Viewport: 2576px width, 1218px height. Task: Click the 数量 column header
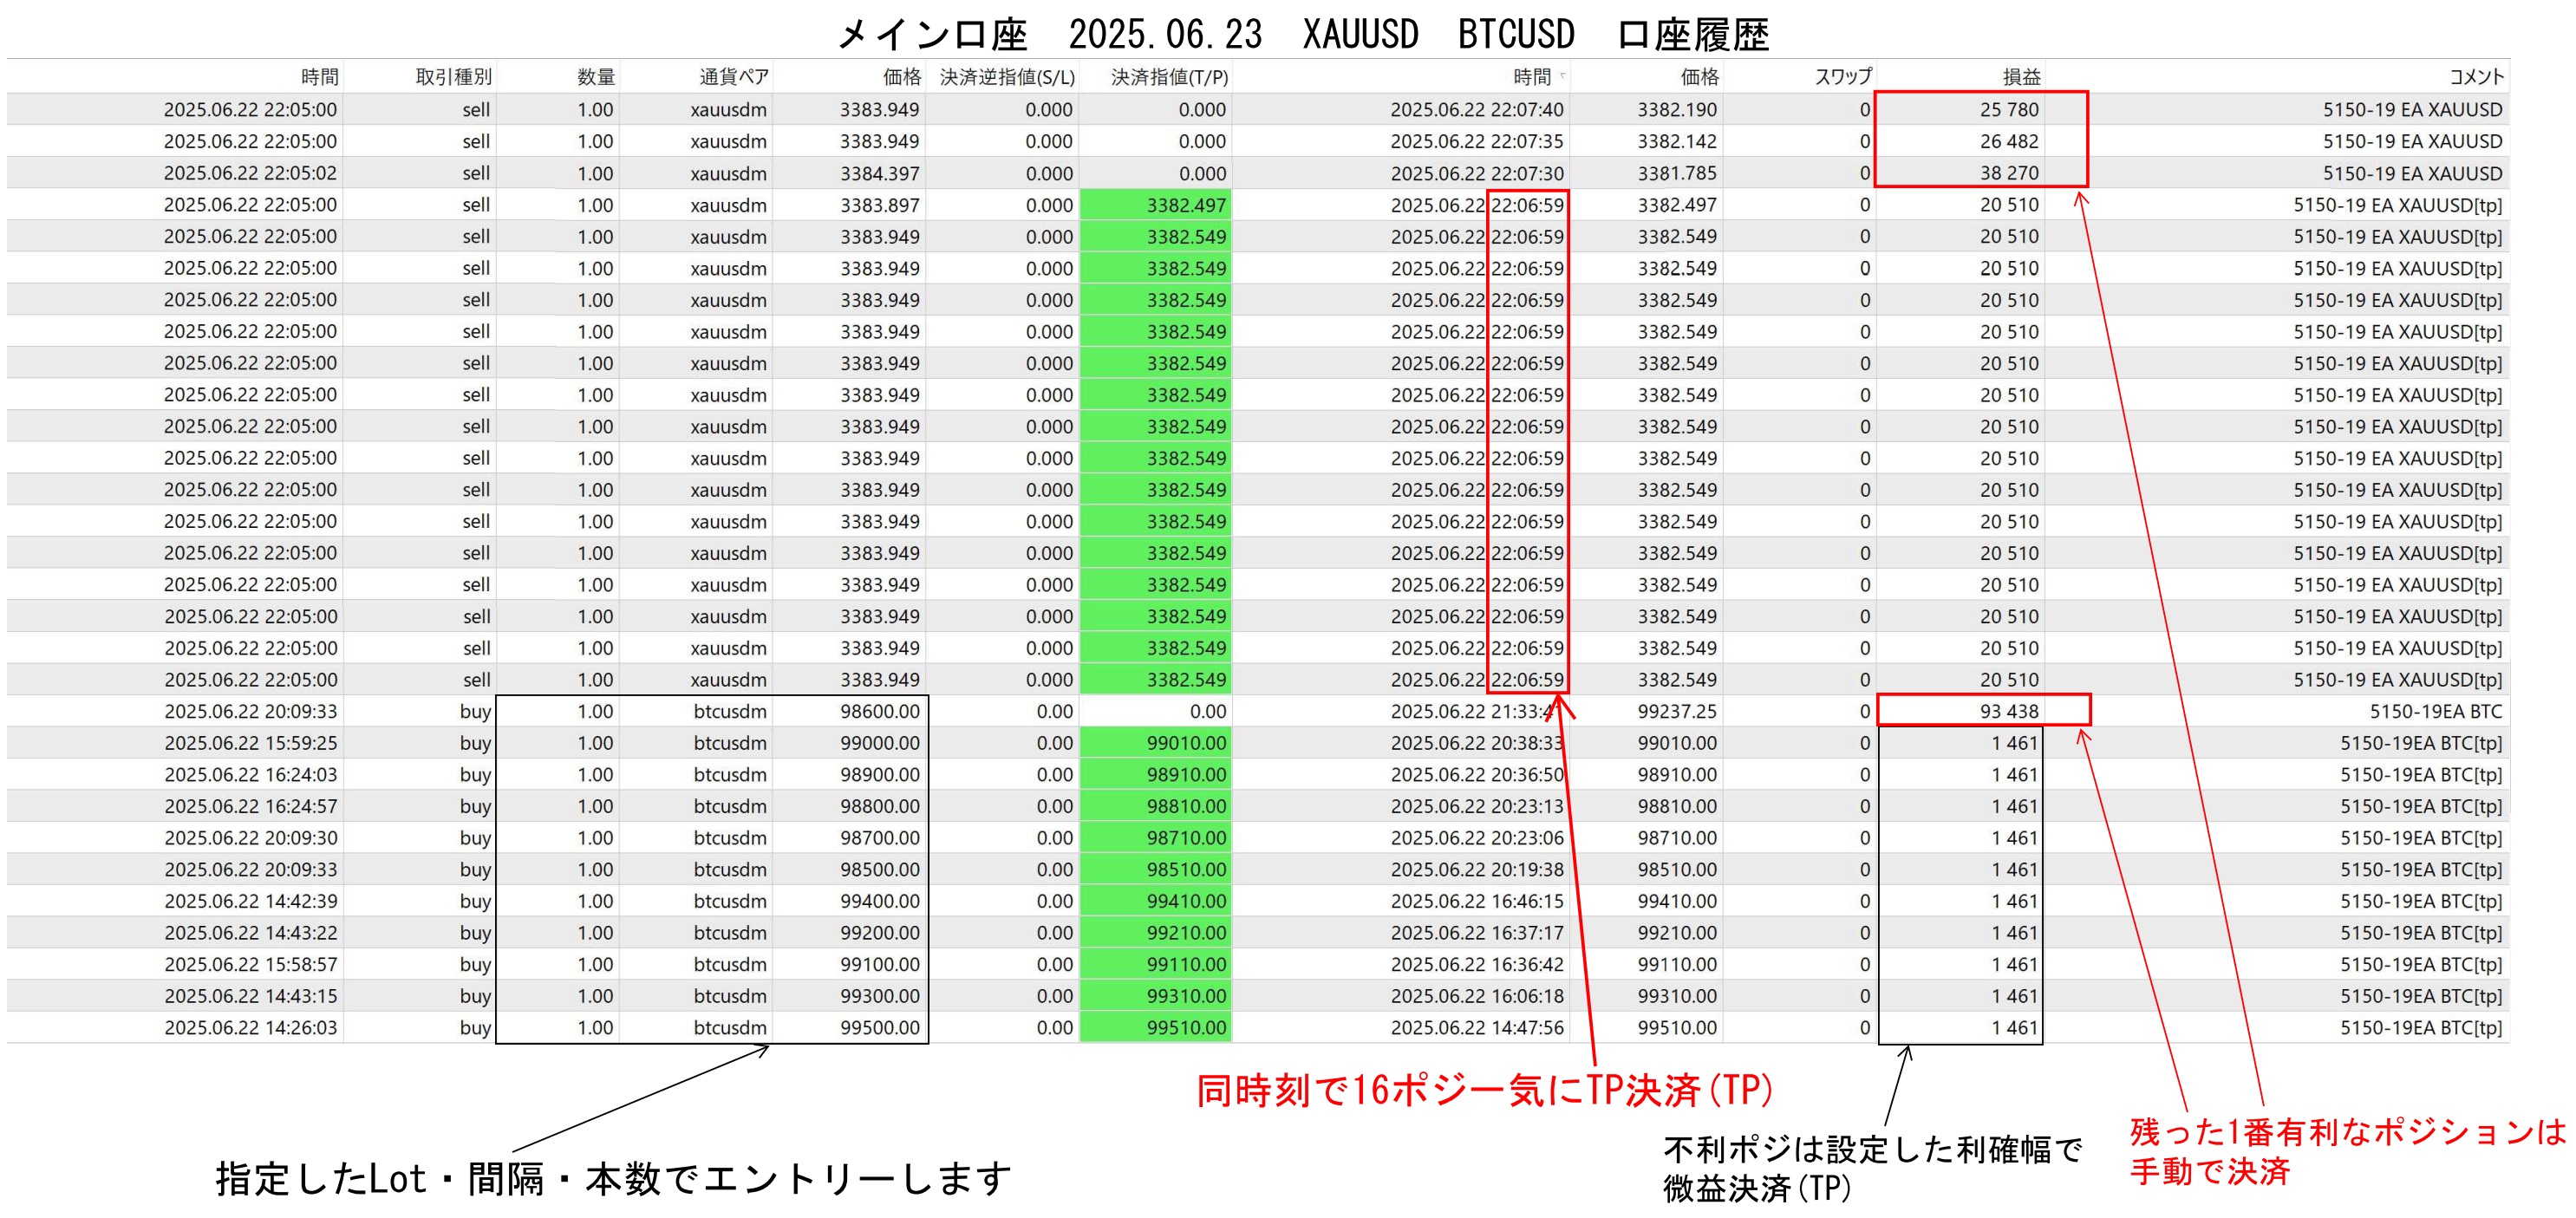click(x=595, y=77)
